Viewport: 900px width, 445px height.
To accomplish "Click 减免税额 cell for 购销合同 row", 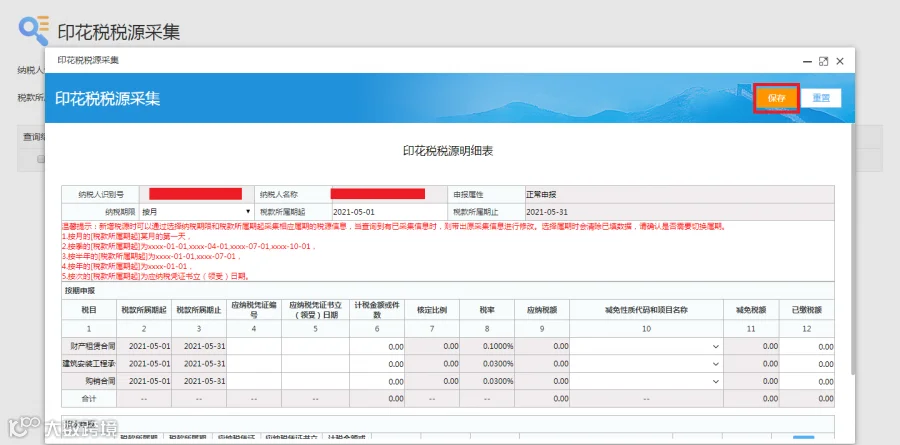I will tap(751, 381).
